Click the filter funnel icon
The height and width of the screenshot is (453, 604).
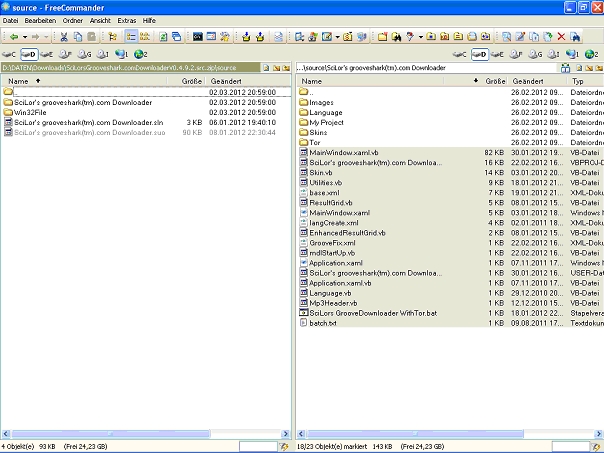pyautogui.click(x=410, y=37)
